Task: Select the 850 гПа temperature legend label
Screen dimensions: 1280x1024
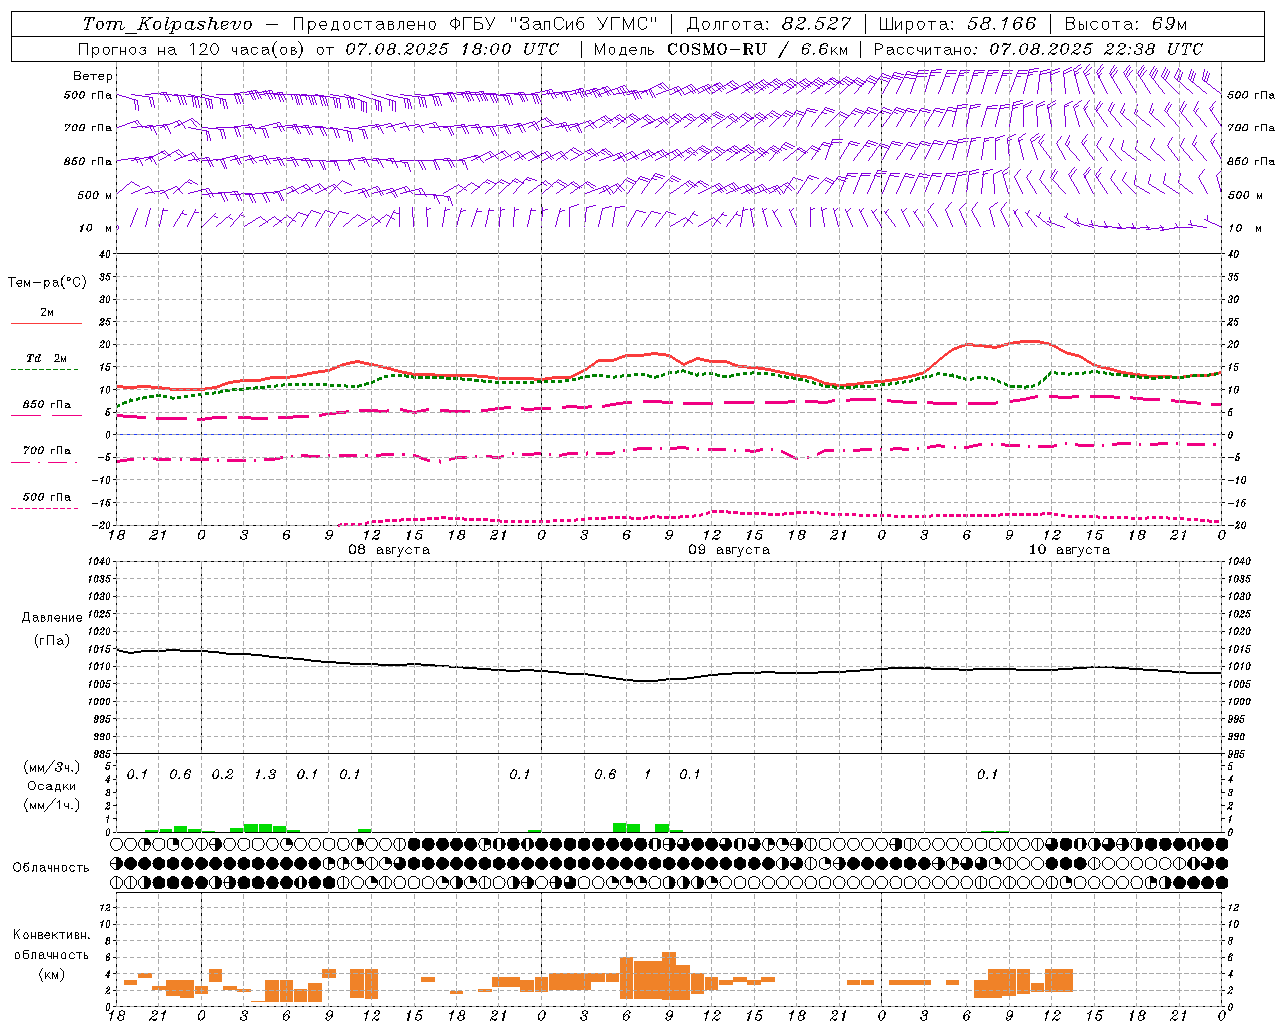Action: tap(47, 405)
